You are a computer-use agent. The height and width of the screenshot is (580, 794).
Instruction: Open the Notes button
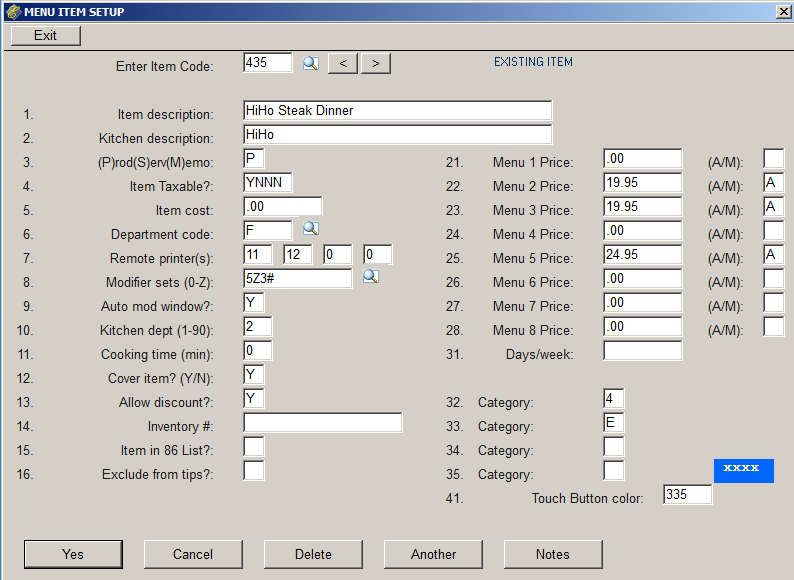(553, 554)
